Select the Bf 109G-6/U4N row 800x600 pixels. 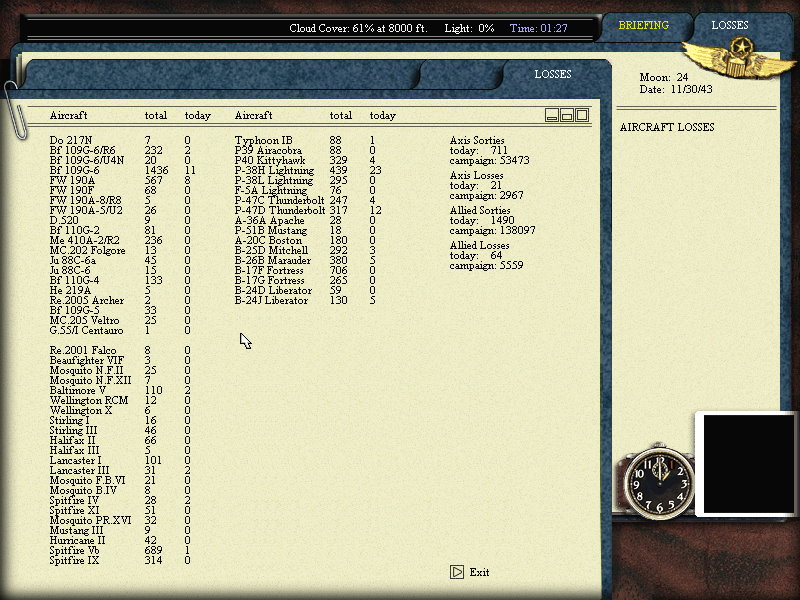coord(120,160)
